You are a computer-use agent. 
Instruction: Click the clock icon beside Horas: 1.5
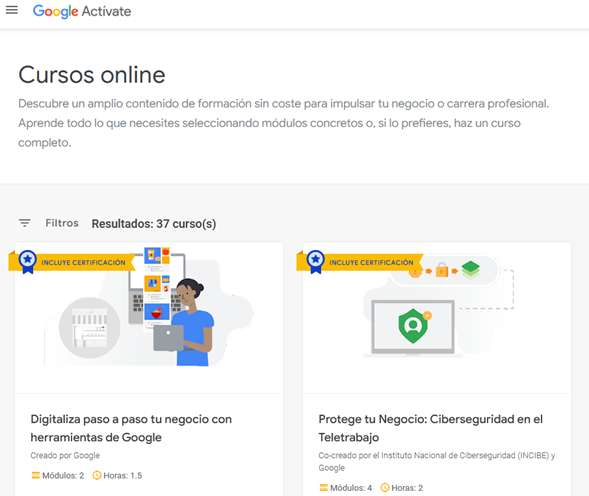coord(97,475)
